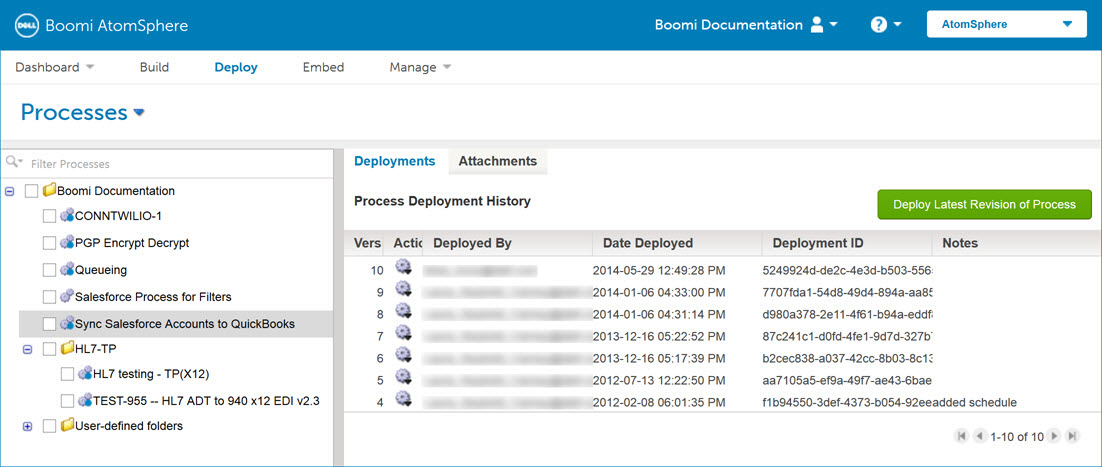Viewport: 1102px width, 467px height.
Task: Go to the Embed menu
Action: tap(323, 68)
